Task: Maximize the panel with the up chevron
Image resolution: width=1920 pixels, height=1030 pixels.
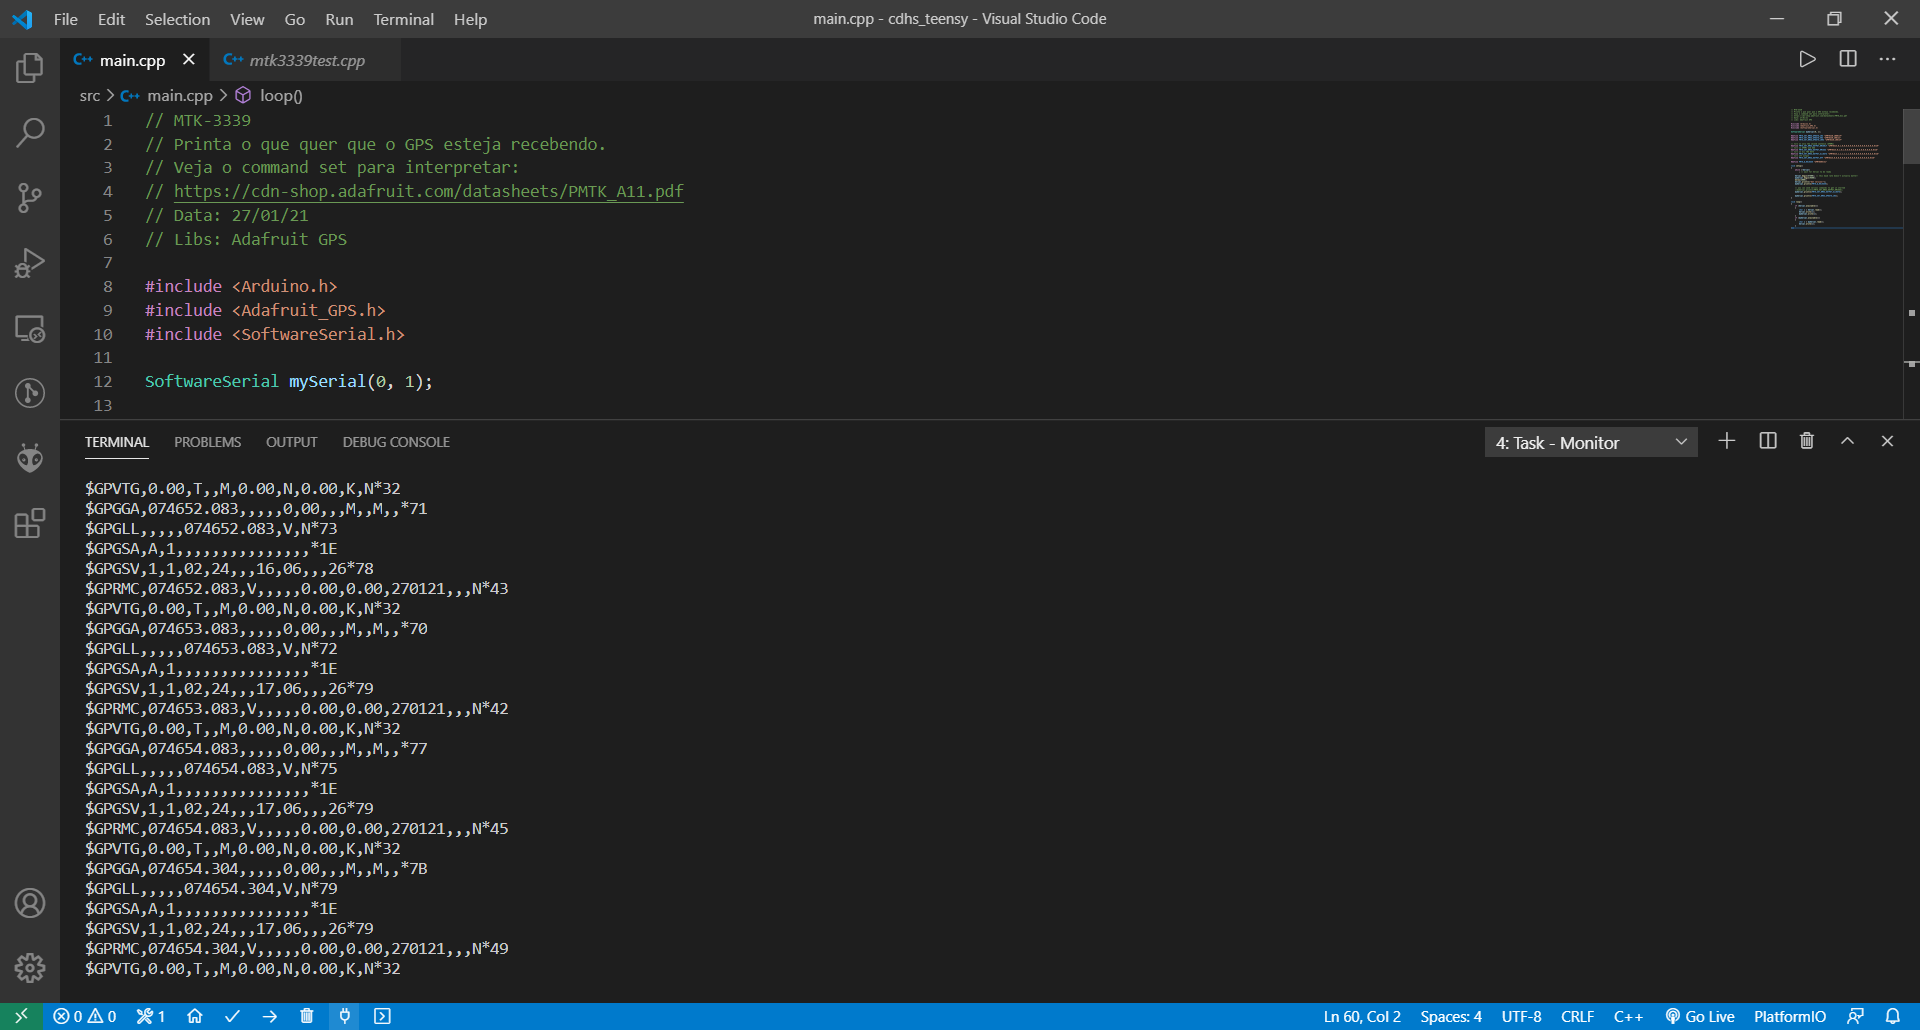Action: coord(1847,441)
